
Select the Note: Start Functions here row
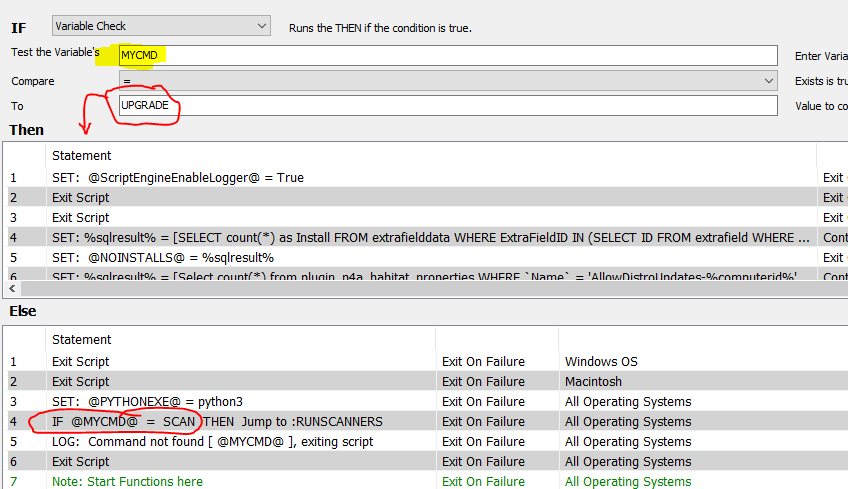pos(127,482)
